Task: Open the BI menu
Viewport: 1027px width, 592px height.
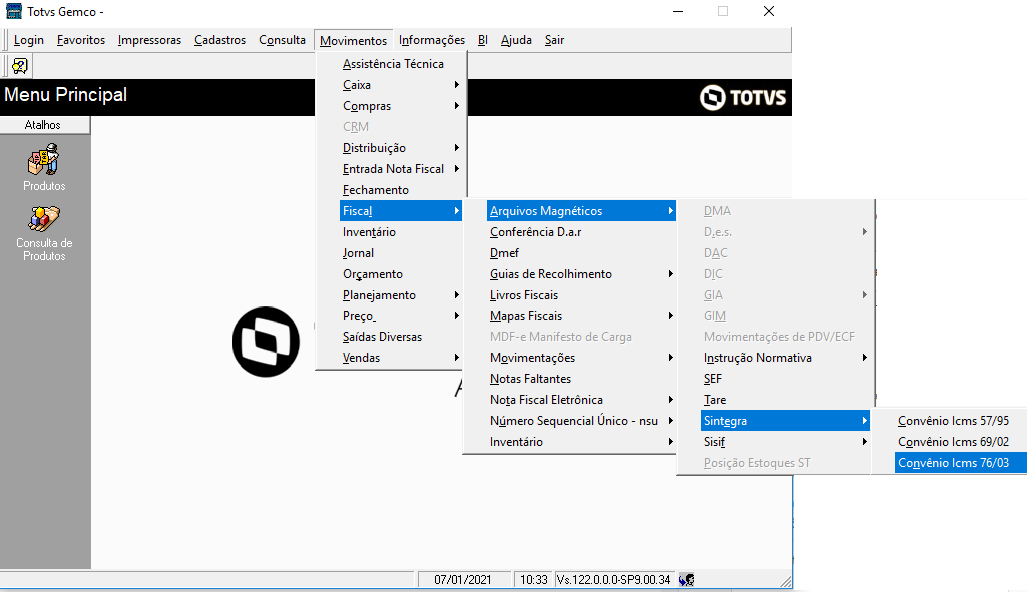Action: pyautogui.click(x=483, y=40)
